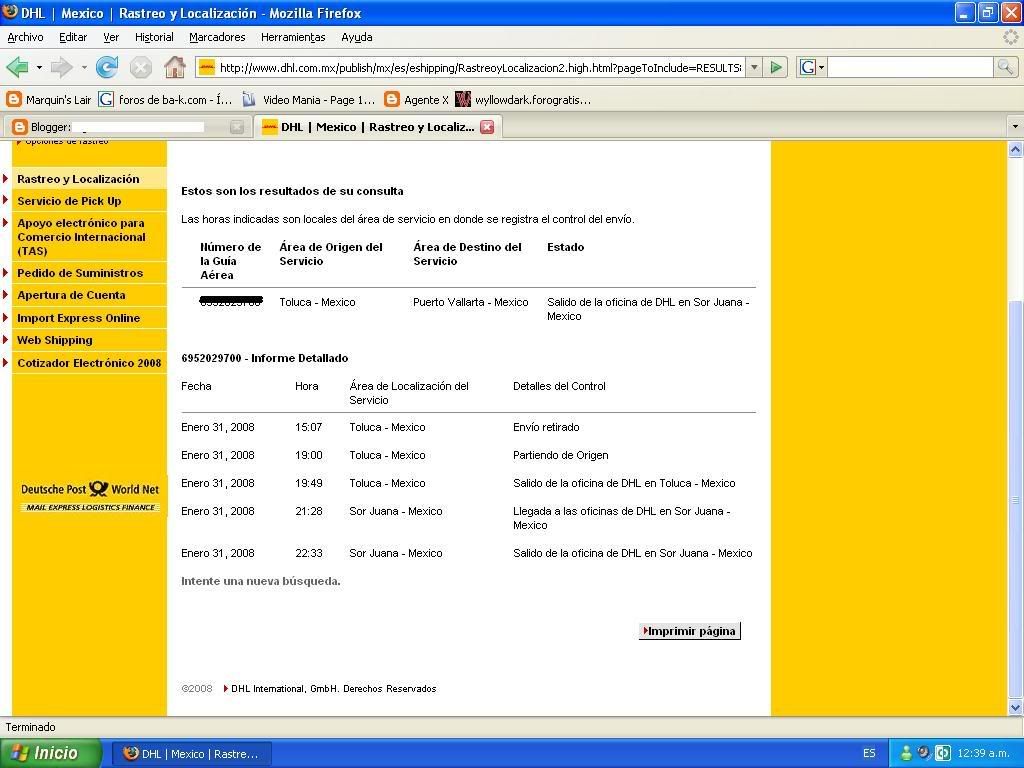Open Servicio de Pick Up link
The height and width of the screenshot is (768, 1024).
click(x=69, y=201)
